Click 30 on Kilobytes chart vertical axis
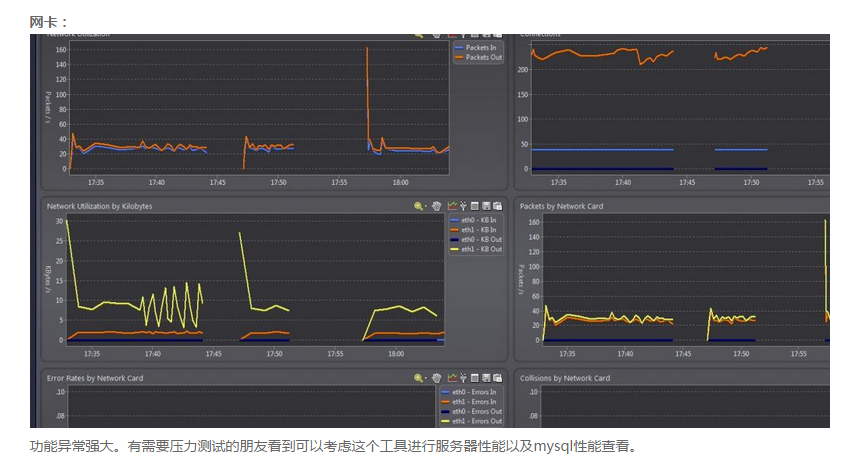 (x=59, y=221)
